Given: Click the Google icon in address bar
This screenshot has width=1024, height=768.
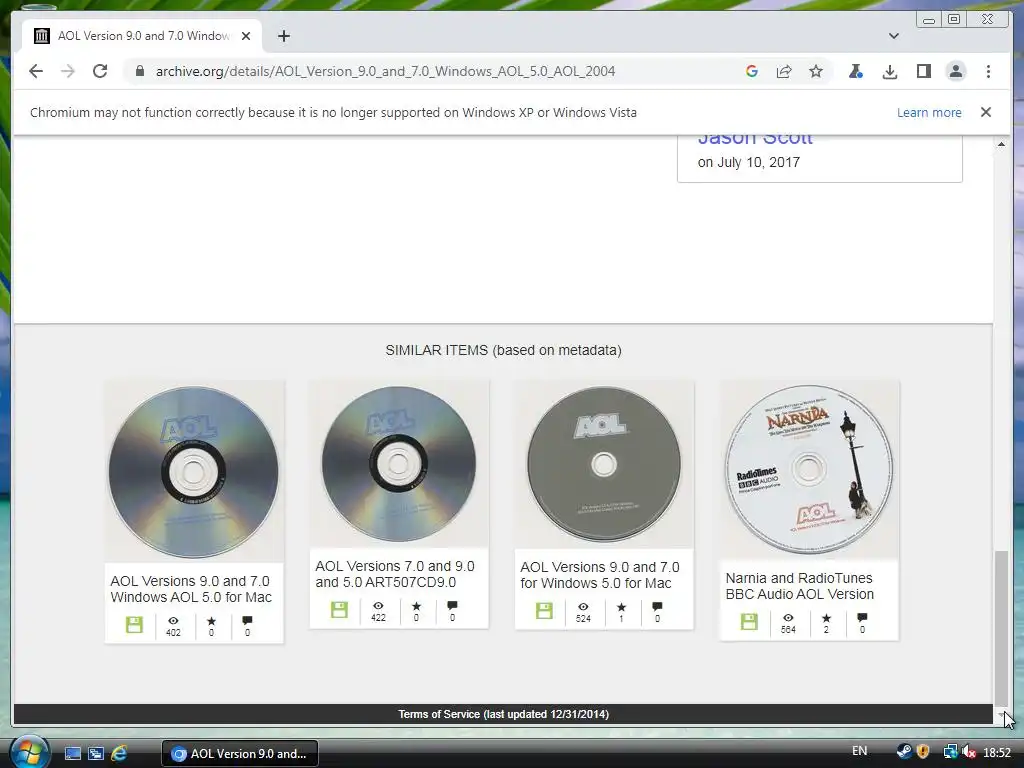Looking at the screenshot, I should coord(752,71).
